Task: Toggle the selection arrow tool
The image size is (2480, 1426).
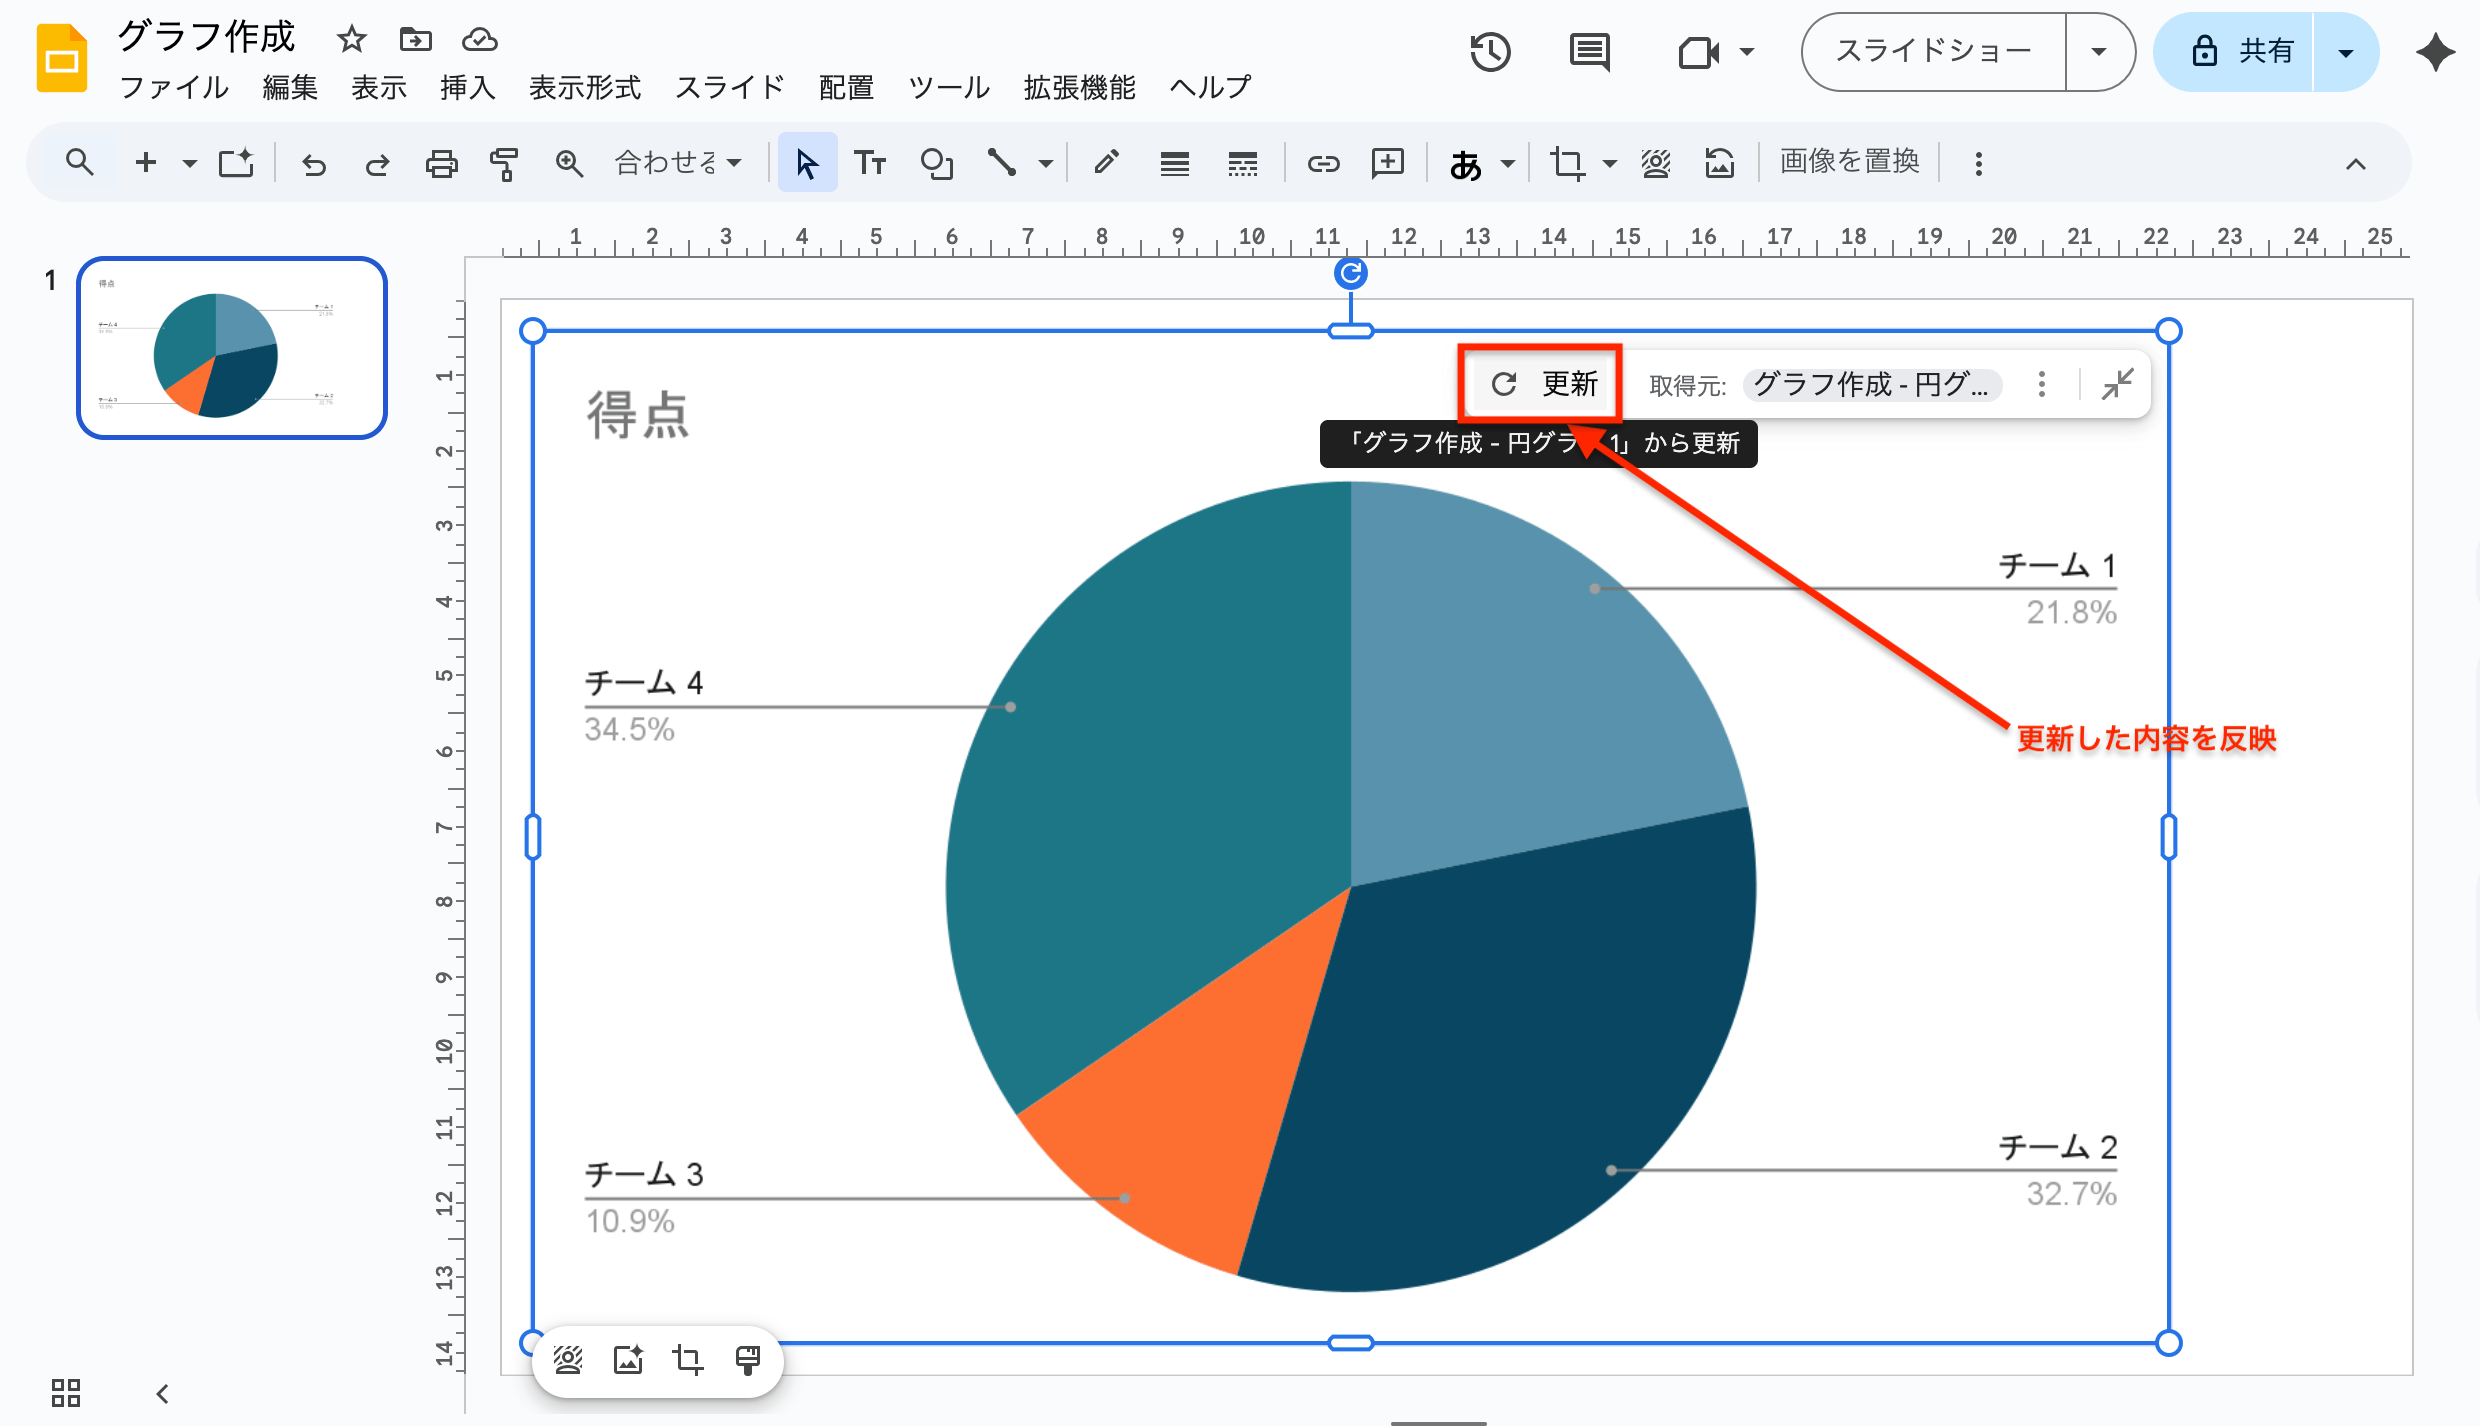Action: pyautogui.click(x=807, y=162)
